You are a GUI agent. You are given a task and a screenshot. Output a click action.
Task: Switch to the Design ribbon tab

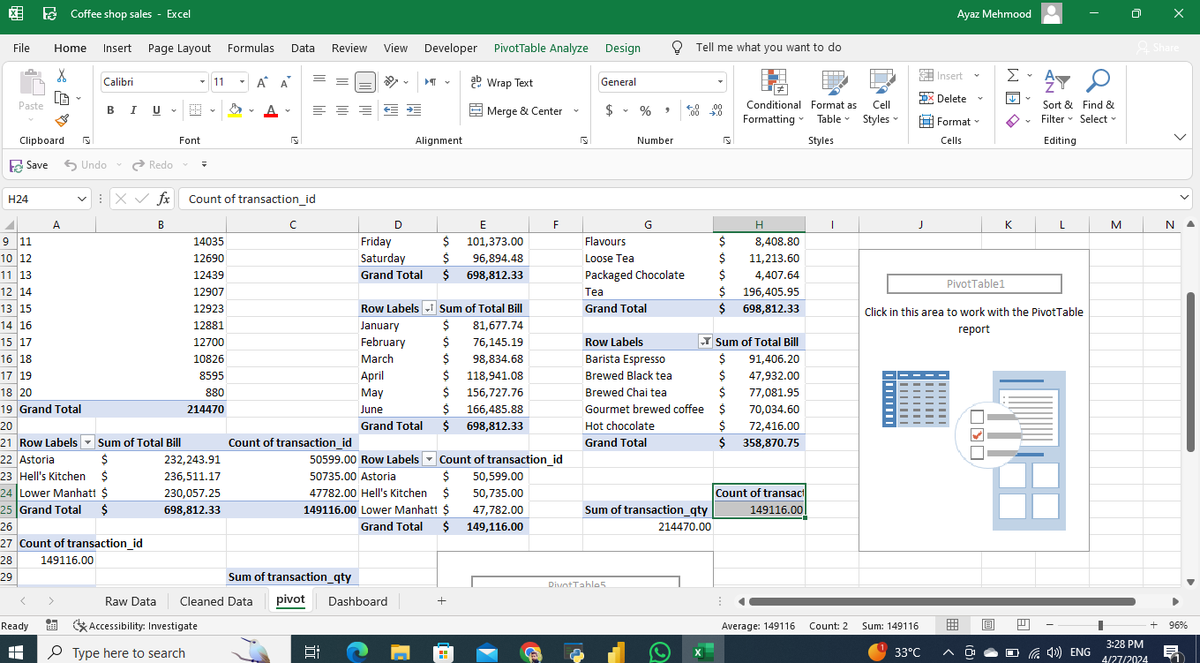point(623,47)
